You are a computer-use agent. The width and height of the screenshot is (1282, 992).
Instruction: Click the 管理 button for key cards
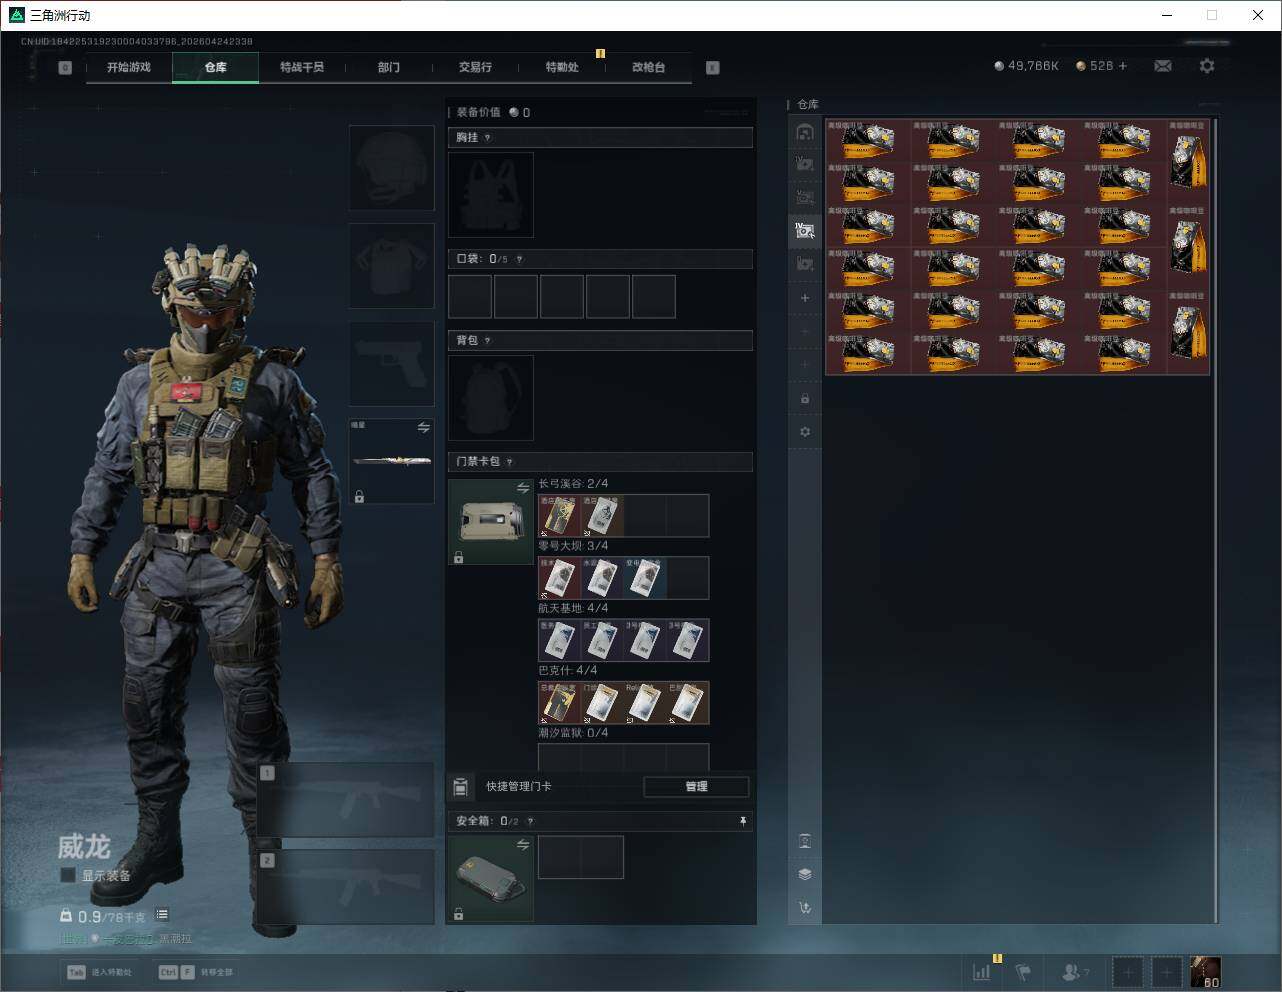coord(696,787)
